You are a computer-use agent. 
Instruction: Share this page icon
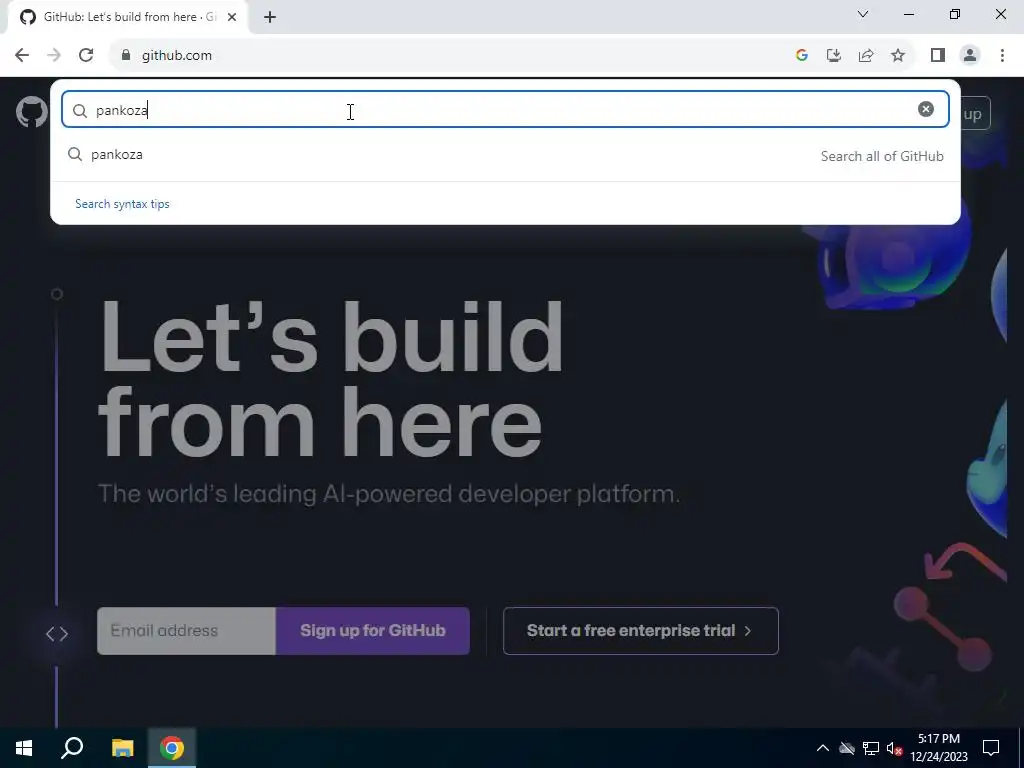click(866, 56)
